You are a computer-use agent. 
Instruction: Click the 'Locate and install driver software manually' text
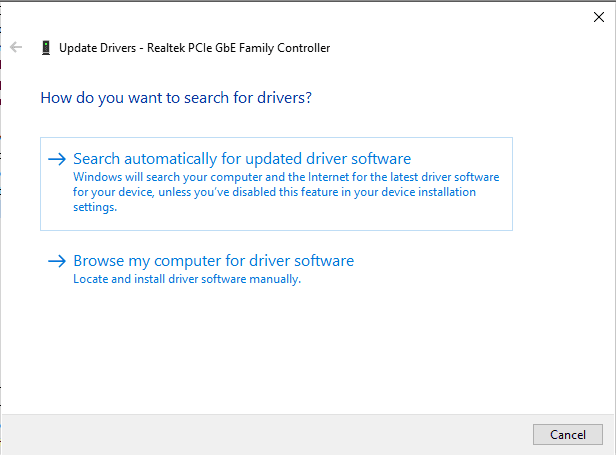(187, 279)
